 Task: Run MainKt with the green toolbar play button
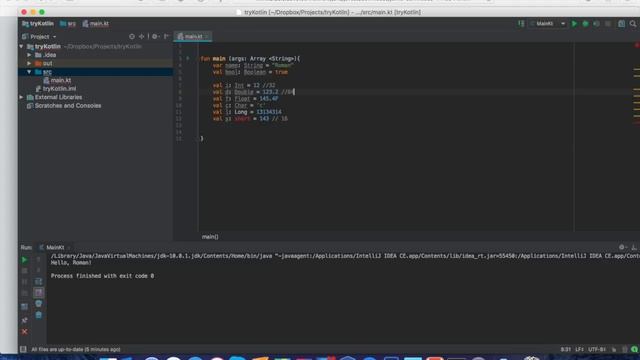pyautogui.click(x=574, y=24)
